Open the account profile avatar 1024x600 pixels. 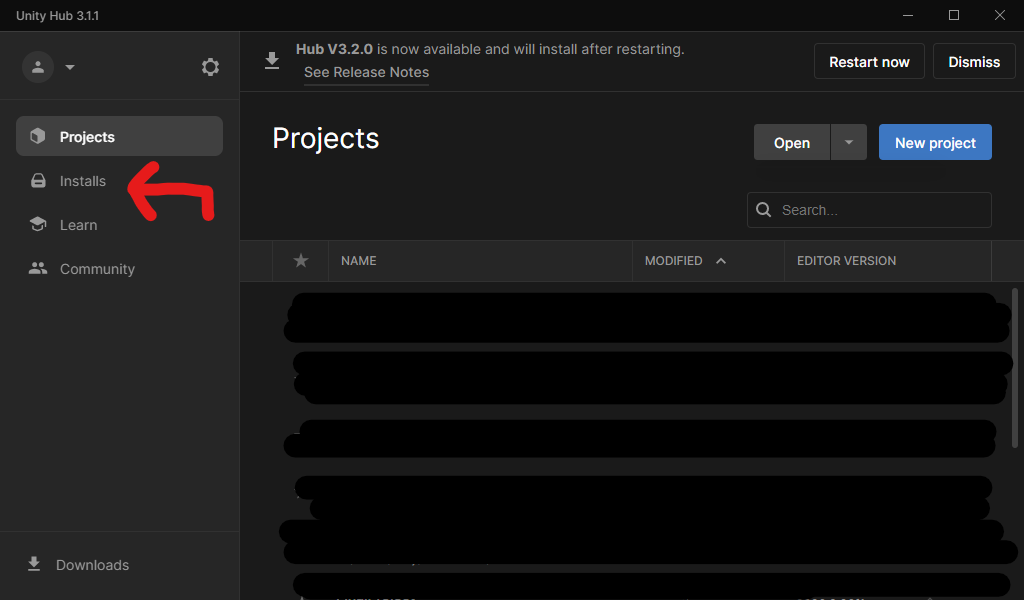[x=38, y=67]
